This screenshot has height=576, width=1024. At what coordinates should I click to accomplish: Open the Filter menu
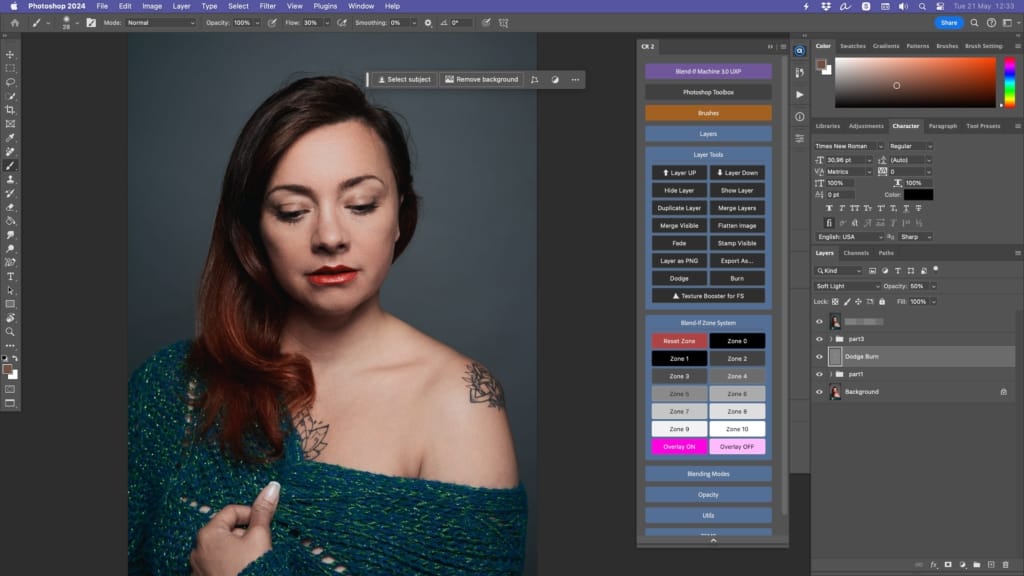point(267,5)
